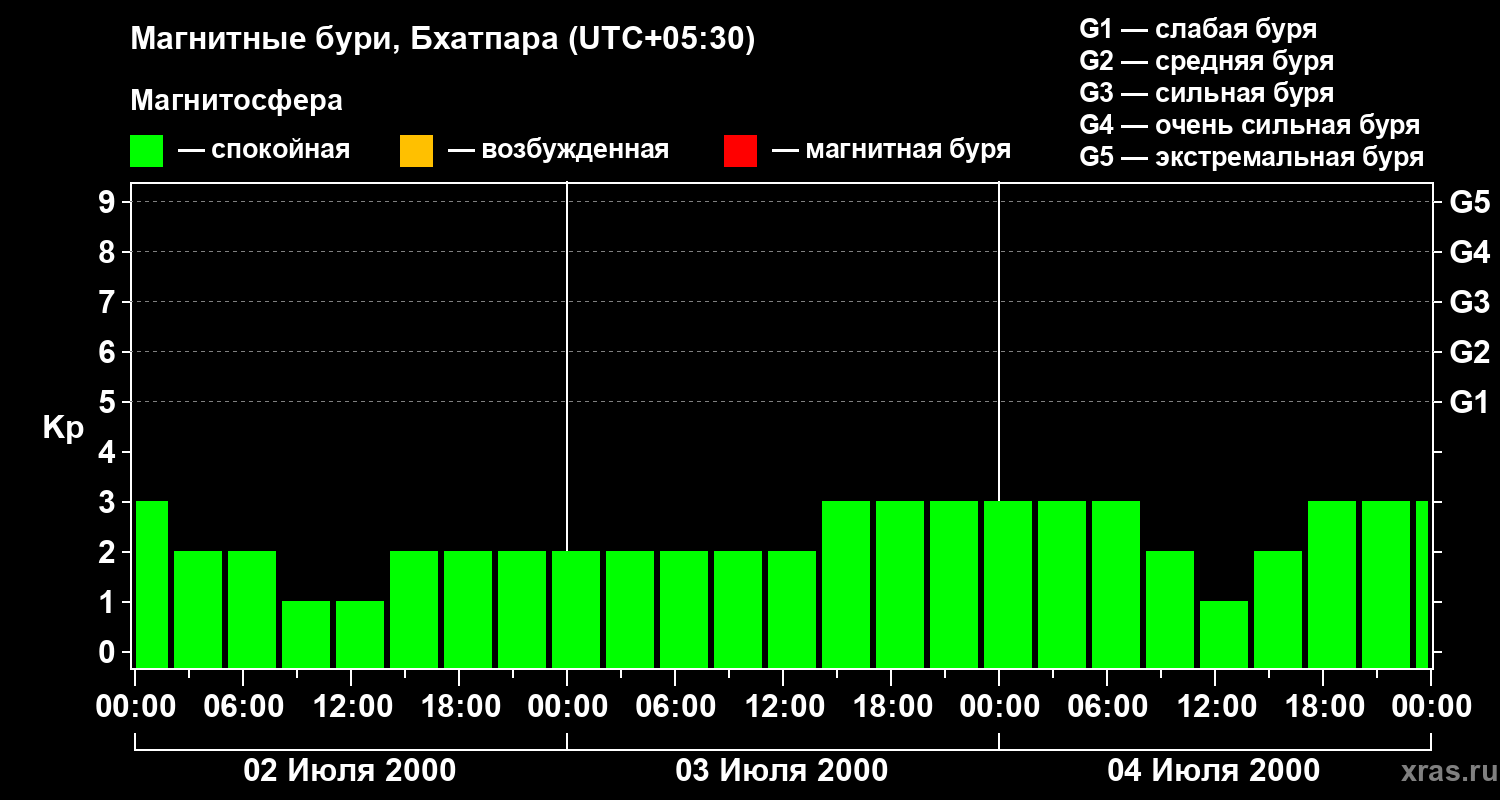Click the G4 — очень сильная буря legend text
This screenshot has width=1500, height=800.
tap(1250, 125)
